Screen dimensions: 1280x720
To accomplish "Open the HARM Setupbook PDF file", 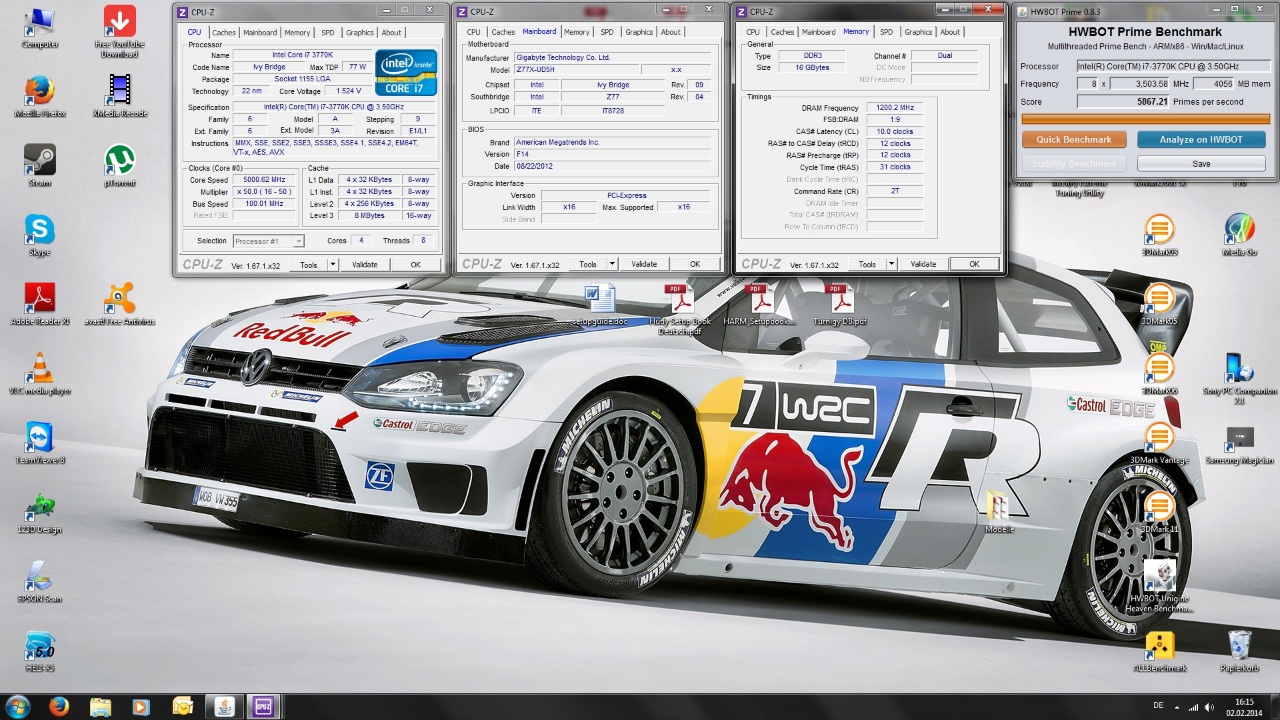I will pyautogui.click(x=759, y=304).
